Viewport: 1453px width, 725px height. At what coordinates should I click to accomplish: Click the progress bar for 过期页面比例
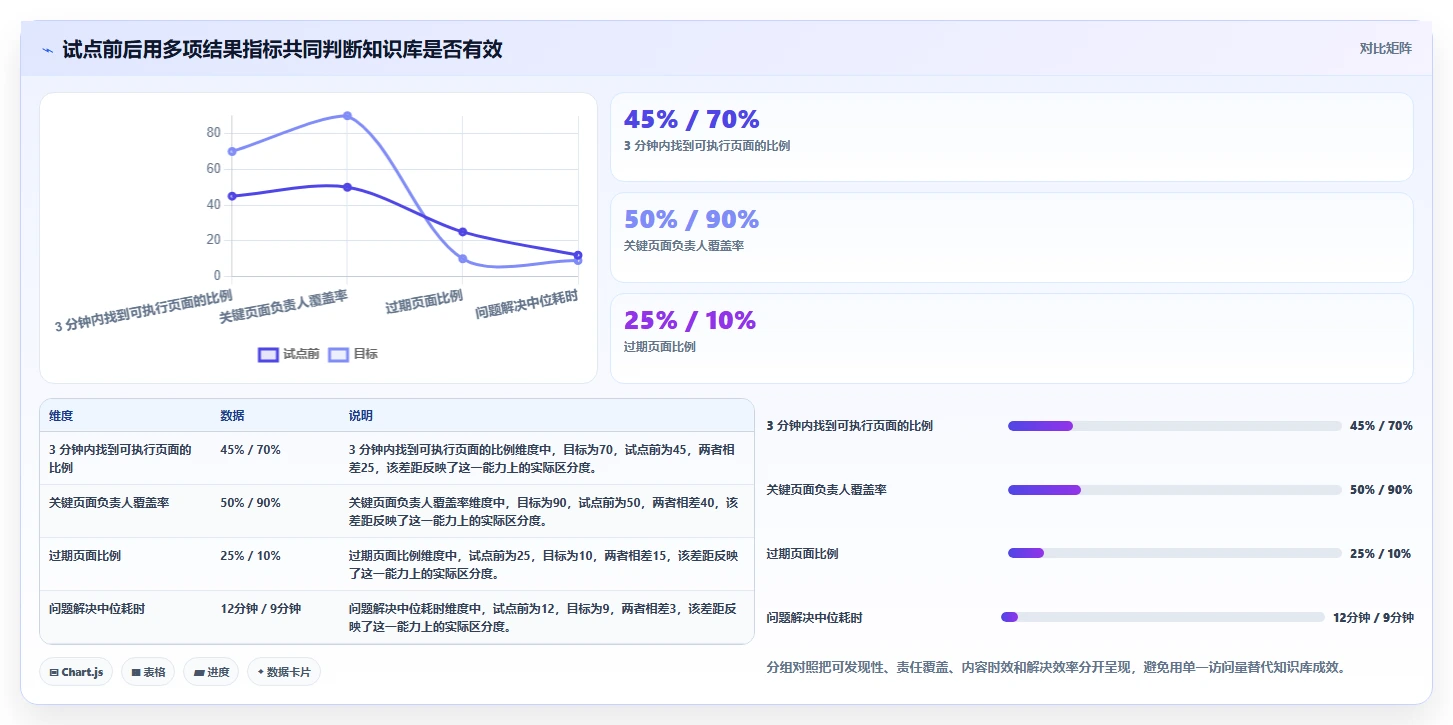point(1174,553)
